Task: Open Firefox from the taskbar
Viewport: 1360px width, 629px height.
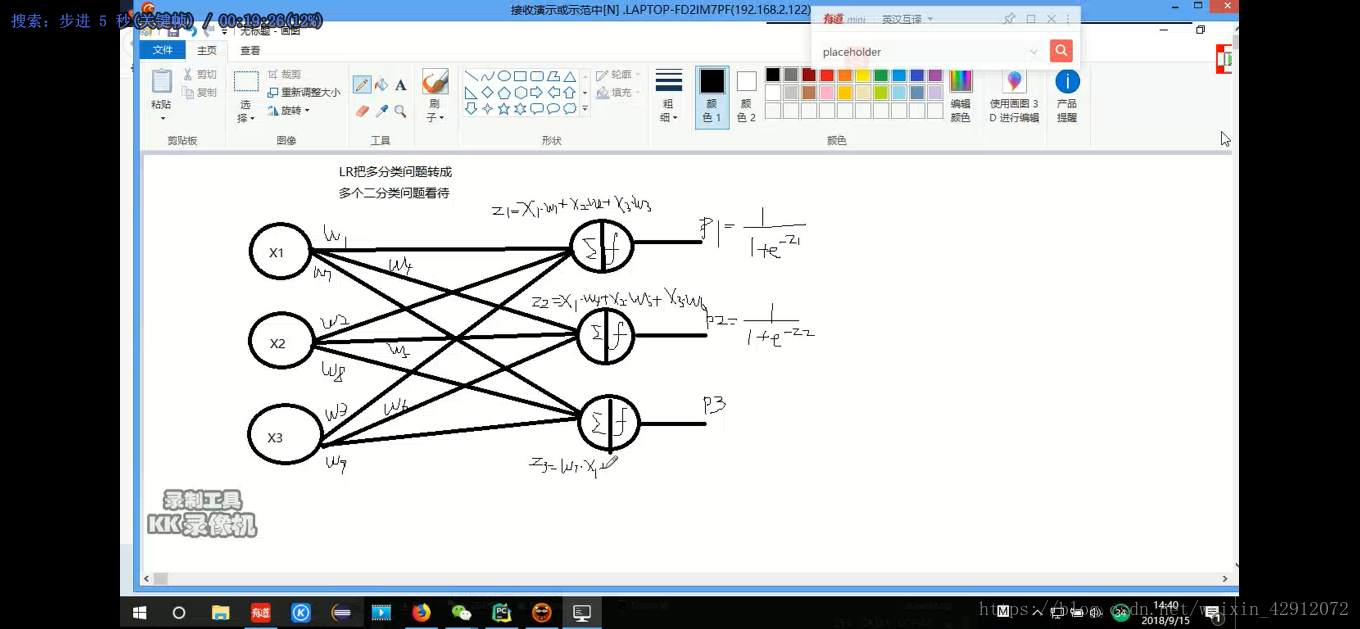Action: [x=421, y=613]
